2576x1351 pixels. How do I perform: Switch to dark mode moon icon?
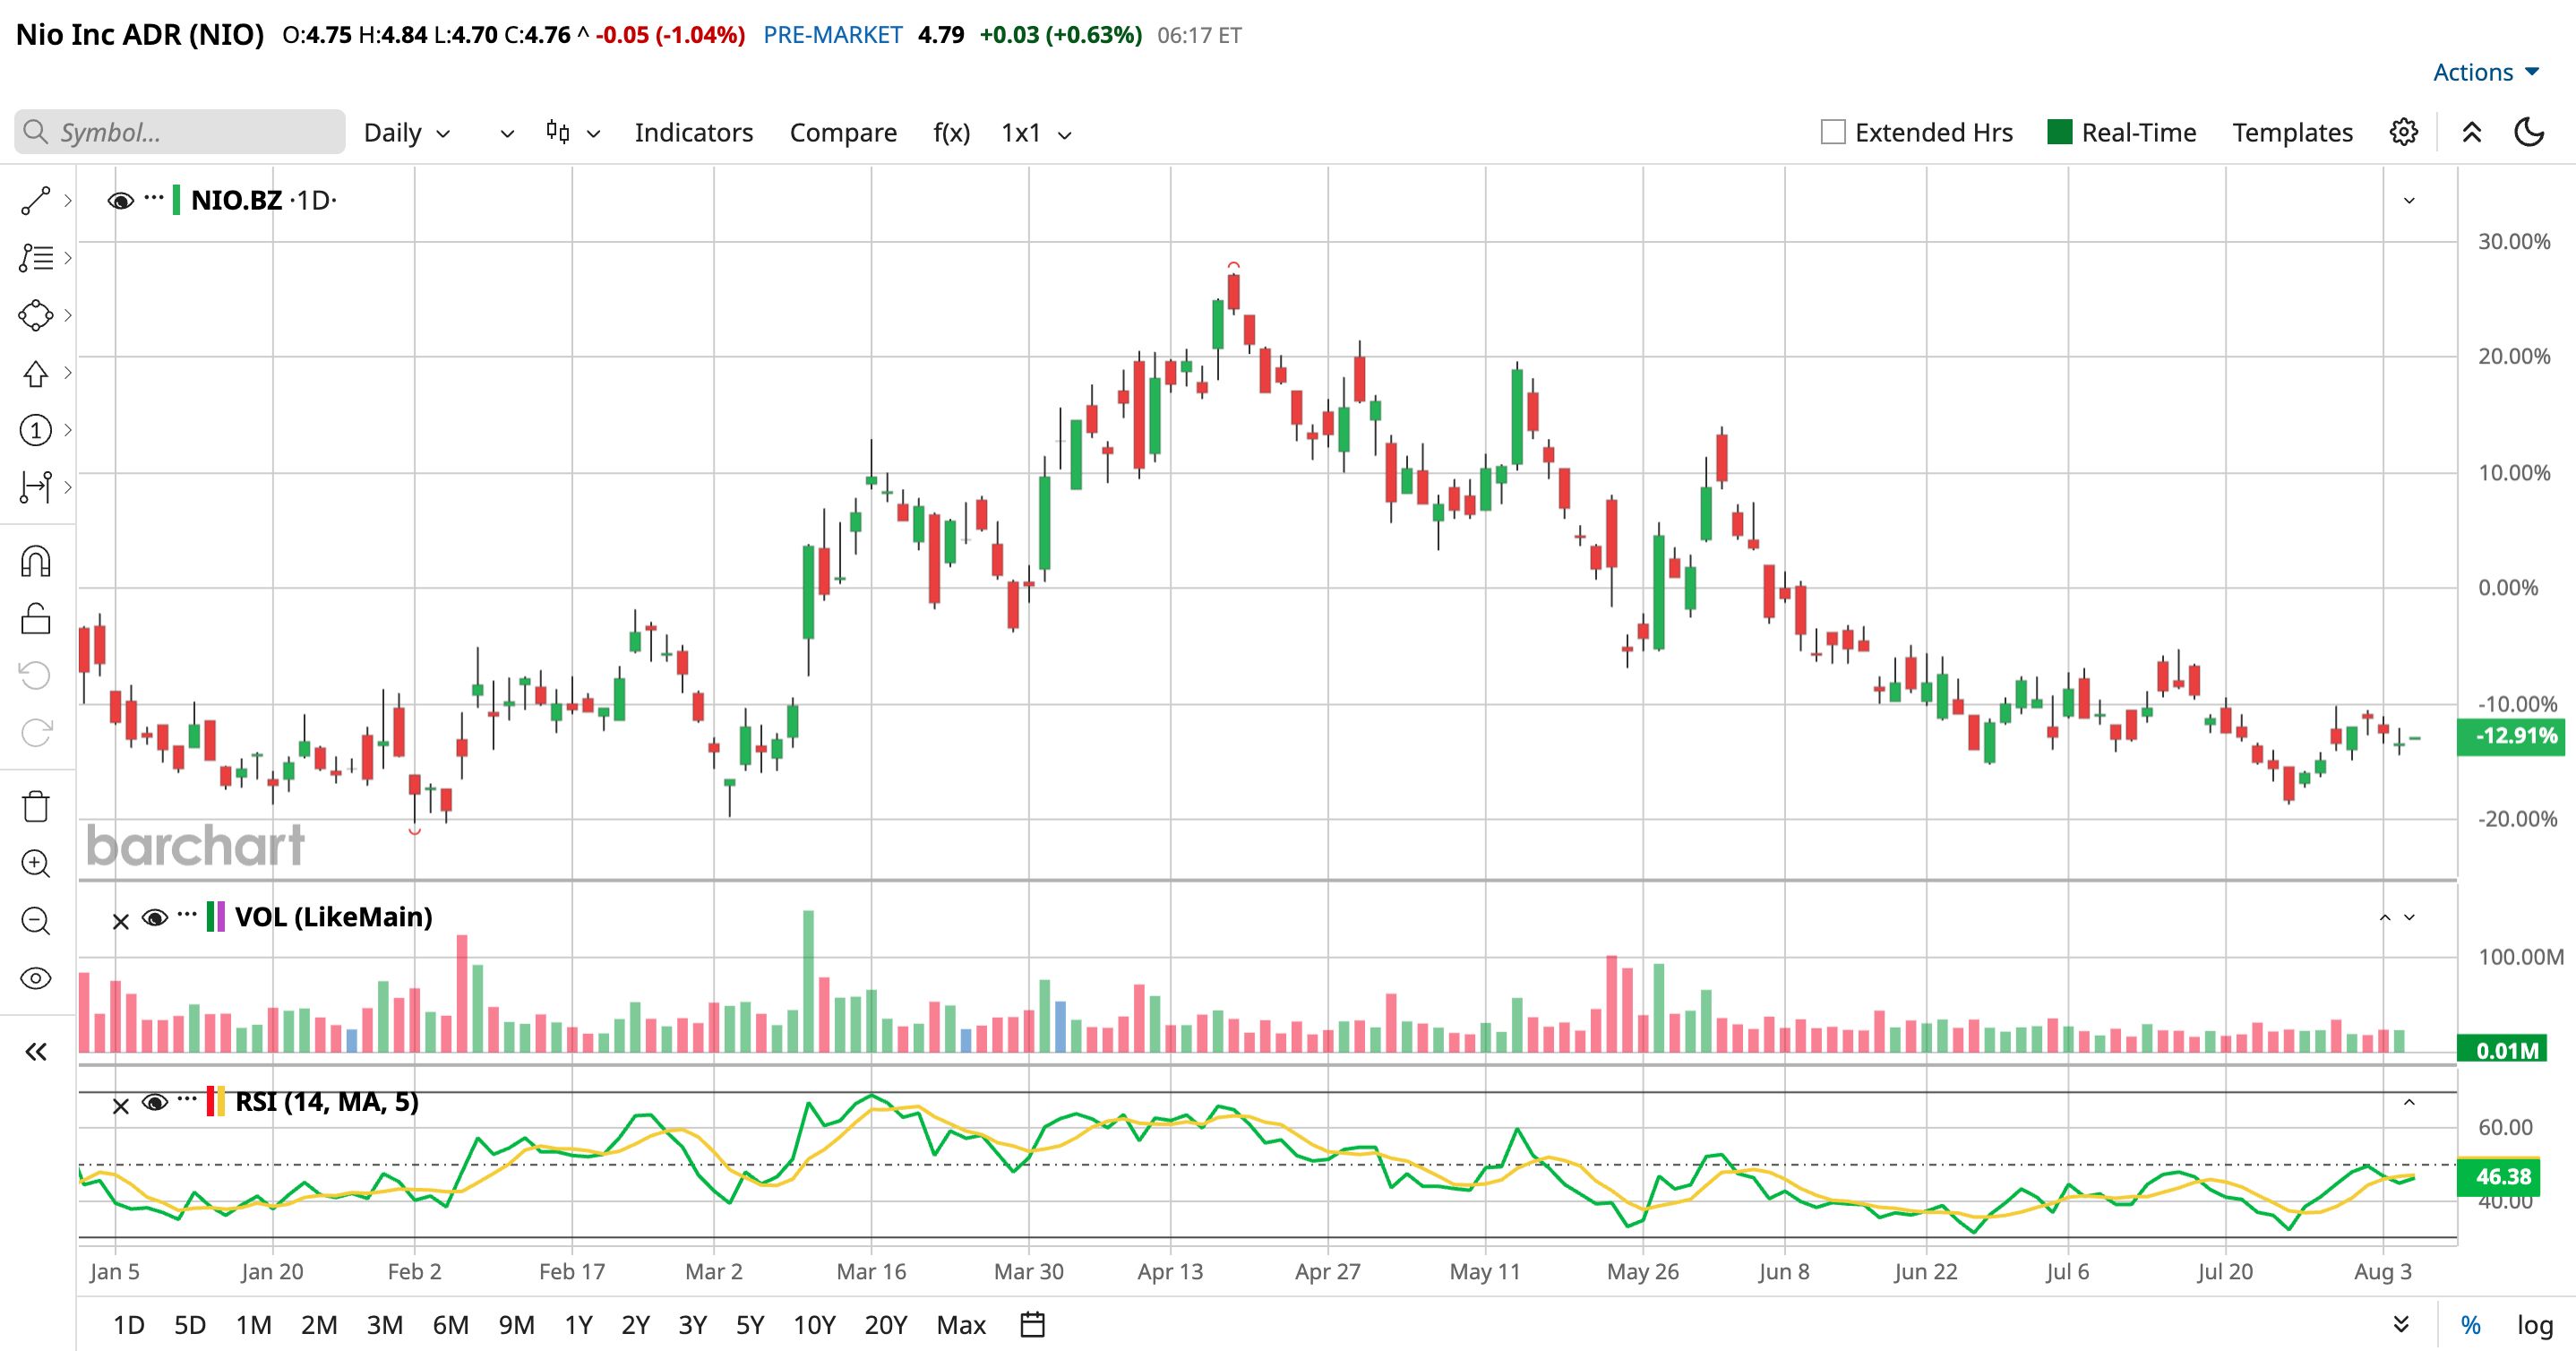2529,132
